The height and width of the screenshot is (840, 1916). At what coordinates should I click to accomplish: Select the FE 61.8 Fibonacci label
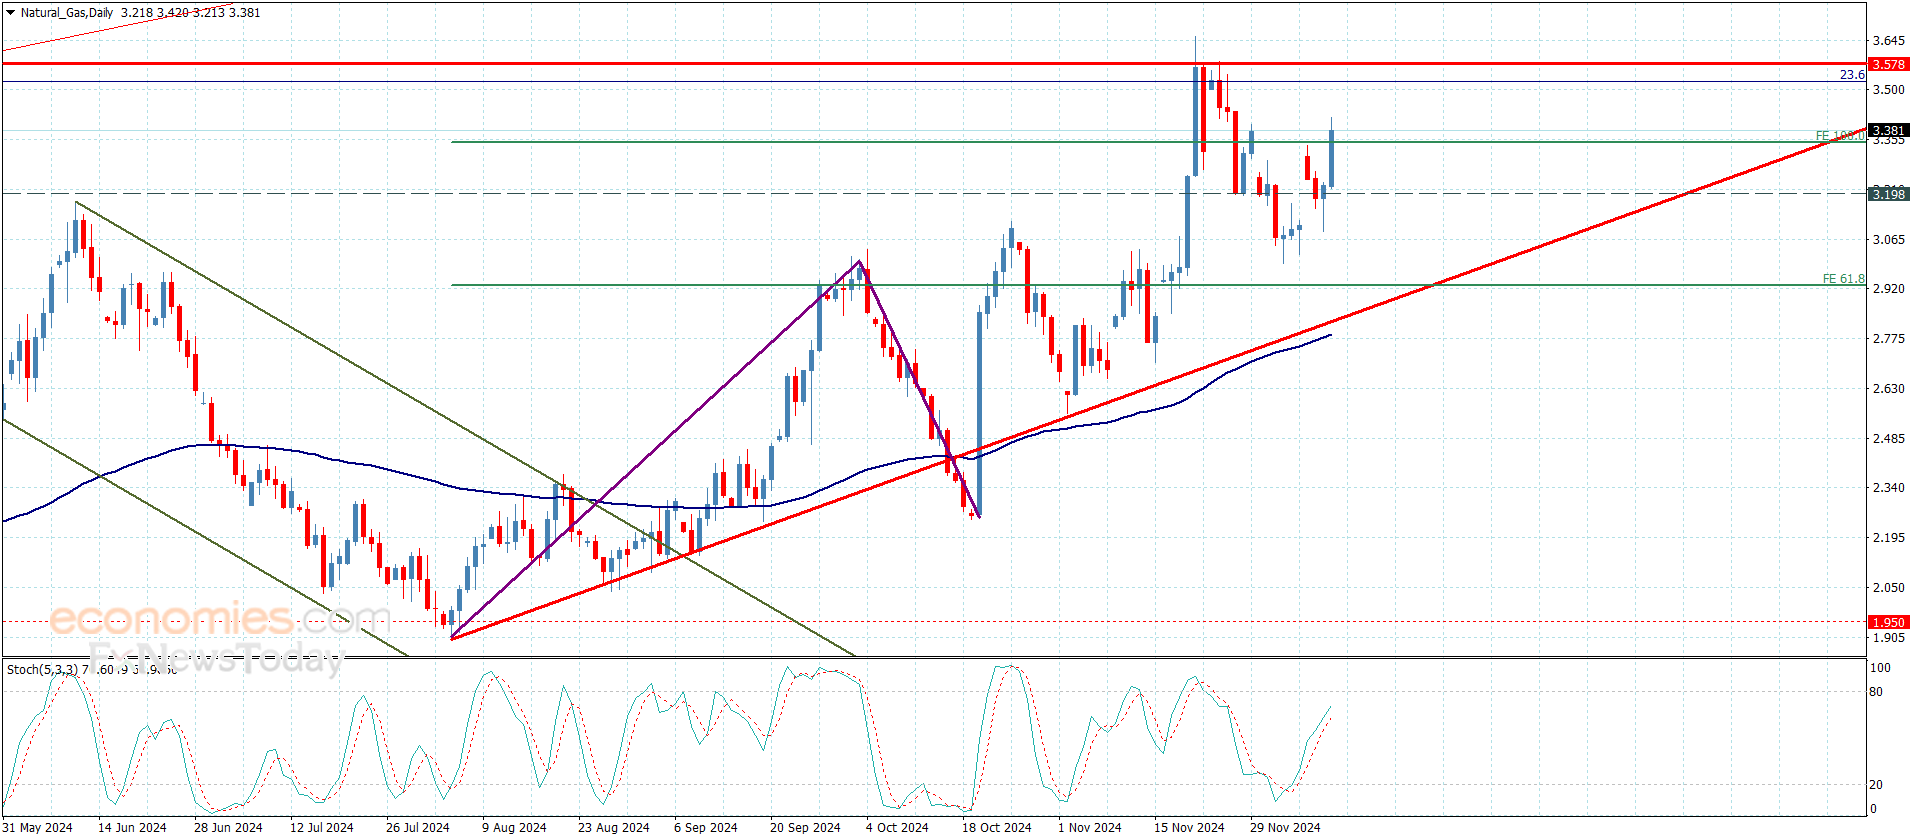1842,279
